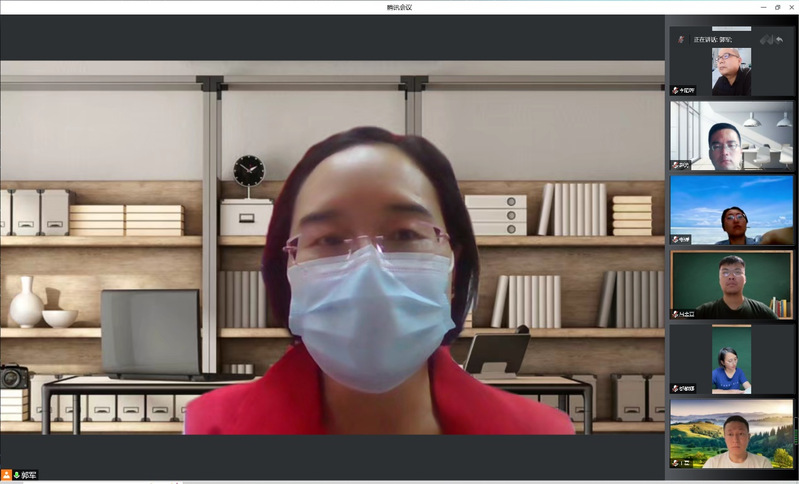
Task: Click the layout switch icon in the participant panel header
Action: pos(766,39)
